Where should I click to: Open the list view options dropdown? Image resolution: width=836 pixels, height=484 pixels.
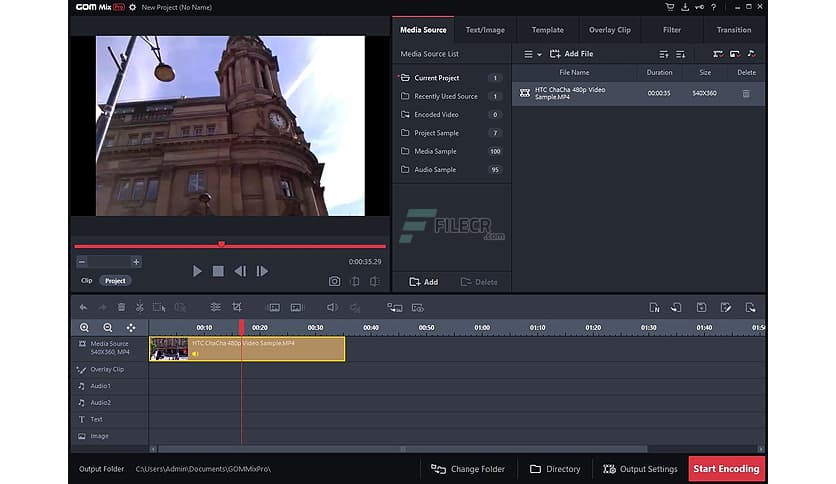click(x=532, y=54)
